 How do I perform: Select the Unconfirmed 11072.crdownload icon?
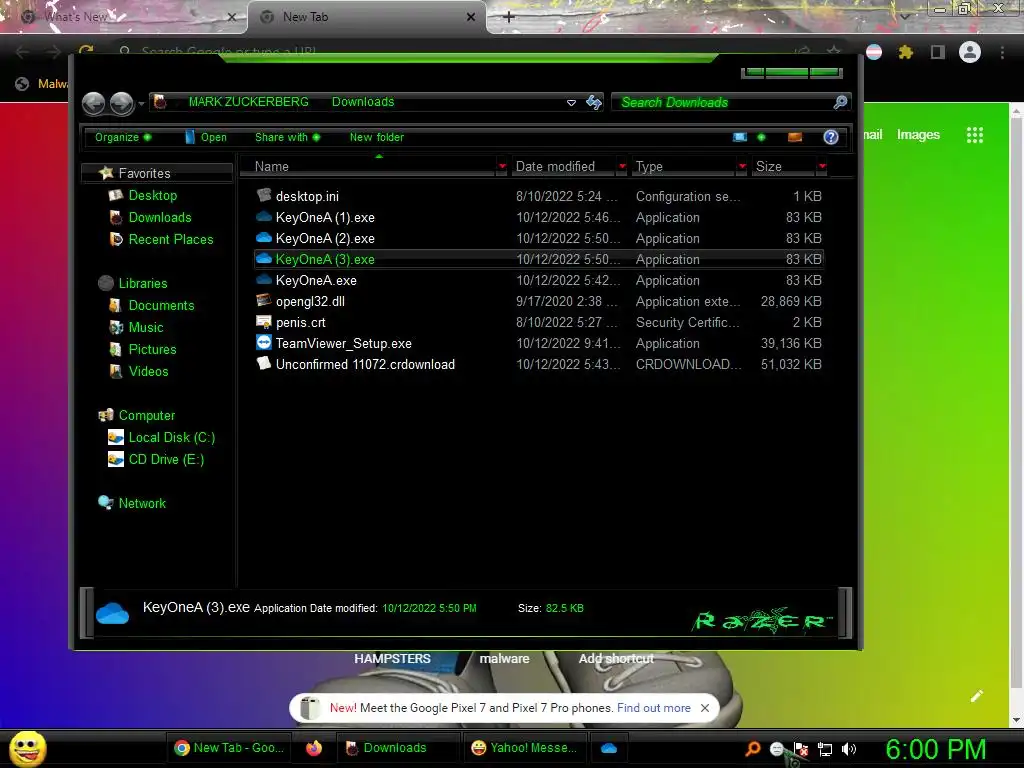(264, 364)
